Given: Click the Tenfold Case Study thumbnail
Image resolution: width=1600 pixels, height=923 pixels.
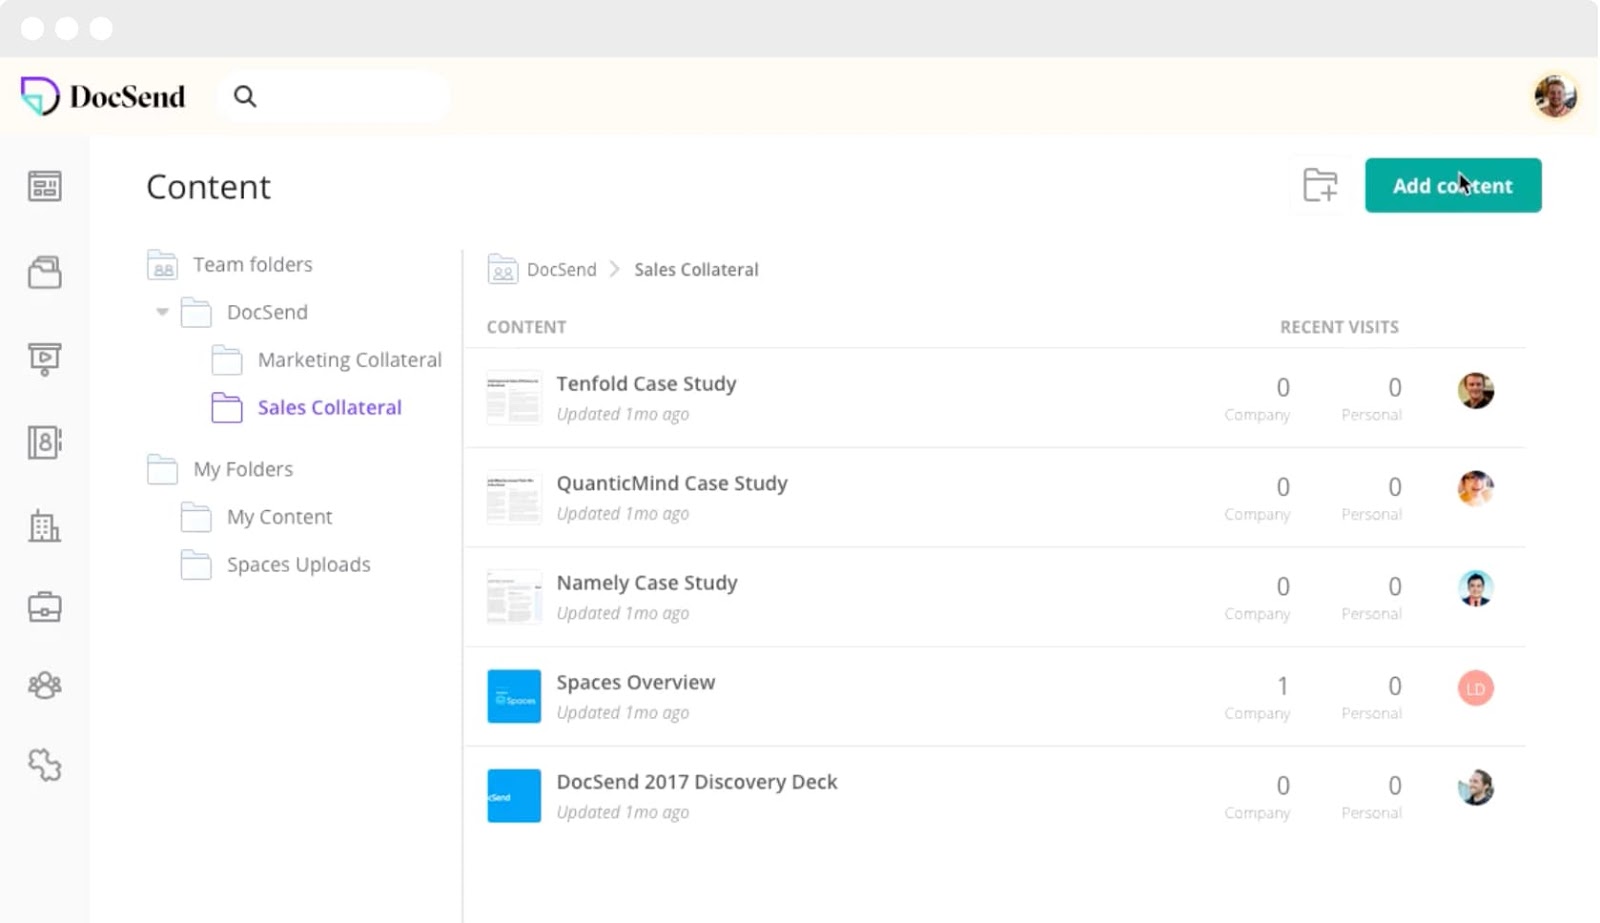Looking at the screenshot, I should [514, 397].
